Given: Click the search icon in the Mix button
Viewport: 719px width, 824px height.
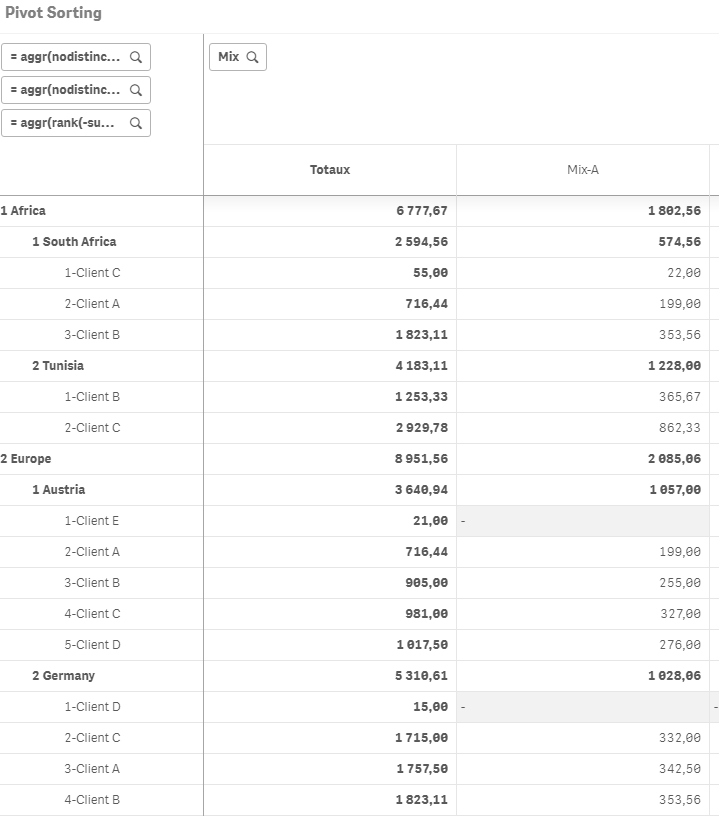Looking at the screenshot, I should 252,57.
